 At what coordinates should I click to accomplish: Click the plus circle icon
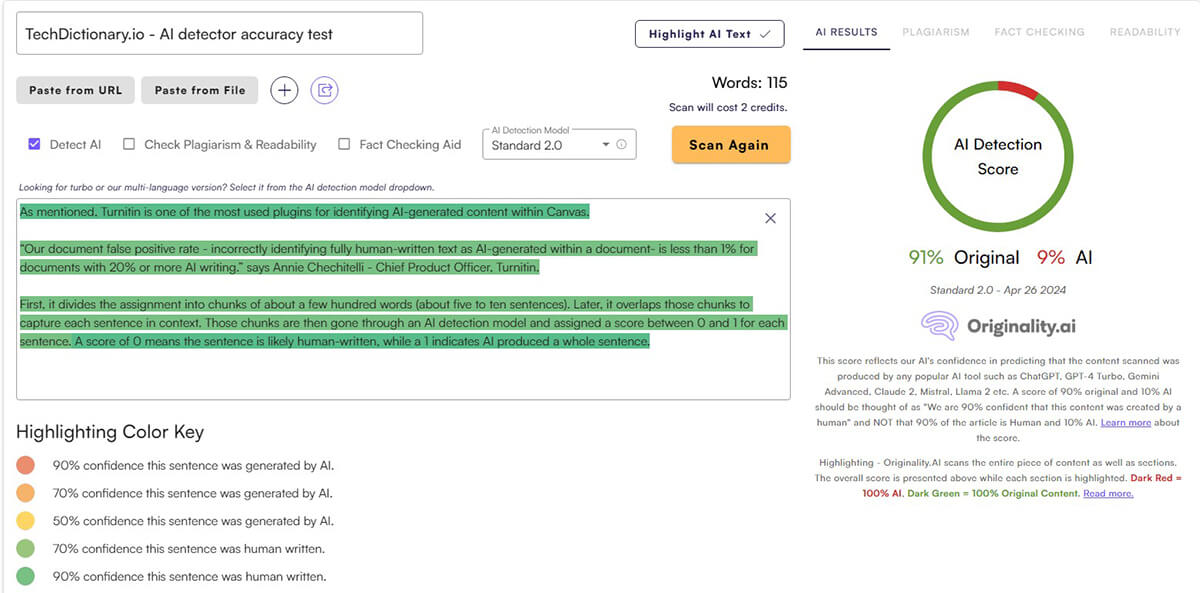(285, 90)
